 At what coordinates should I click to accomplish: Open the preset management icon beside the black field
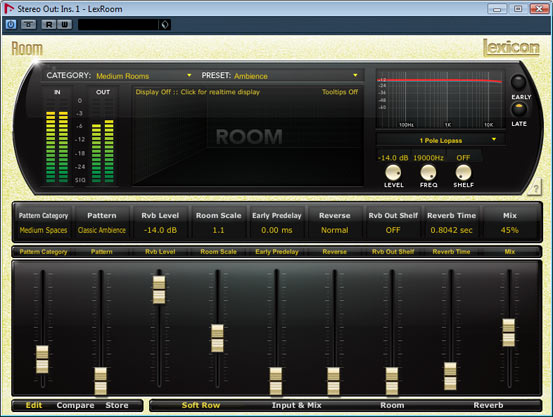click(x=165, y=25)
